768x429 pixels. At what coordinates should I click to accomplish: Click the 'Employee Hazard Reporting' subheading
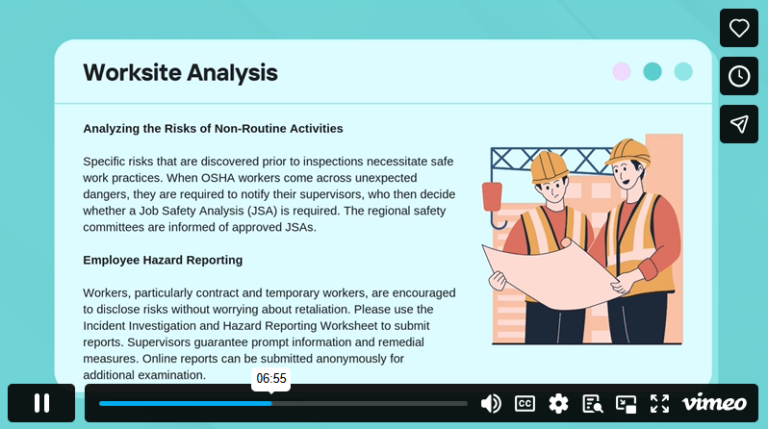point(163,260)
